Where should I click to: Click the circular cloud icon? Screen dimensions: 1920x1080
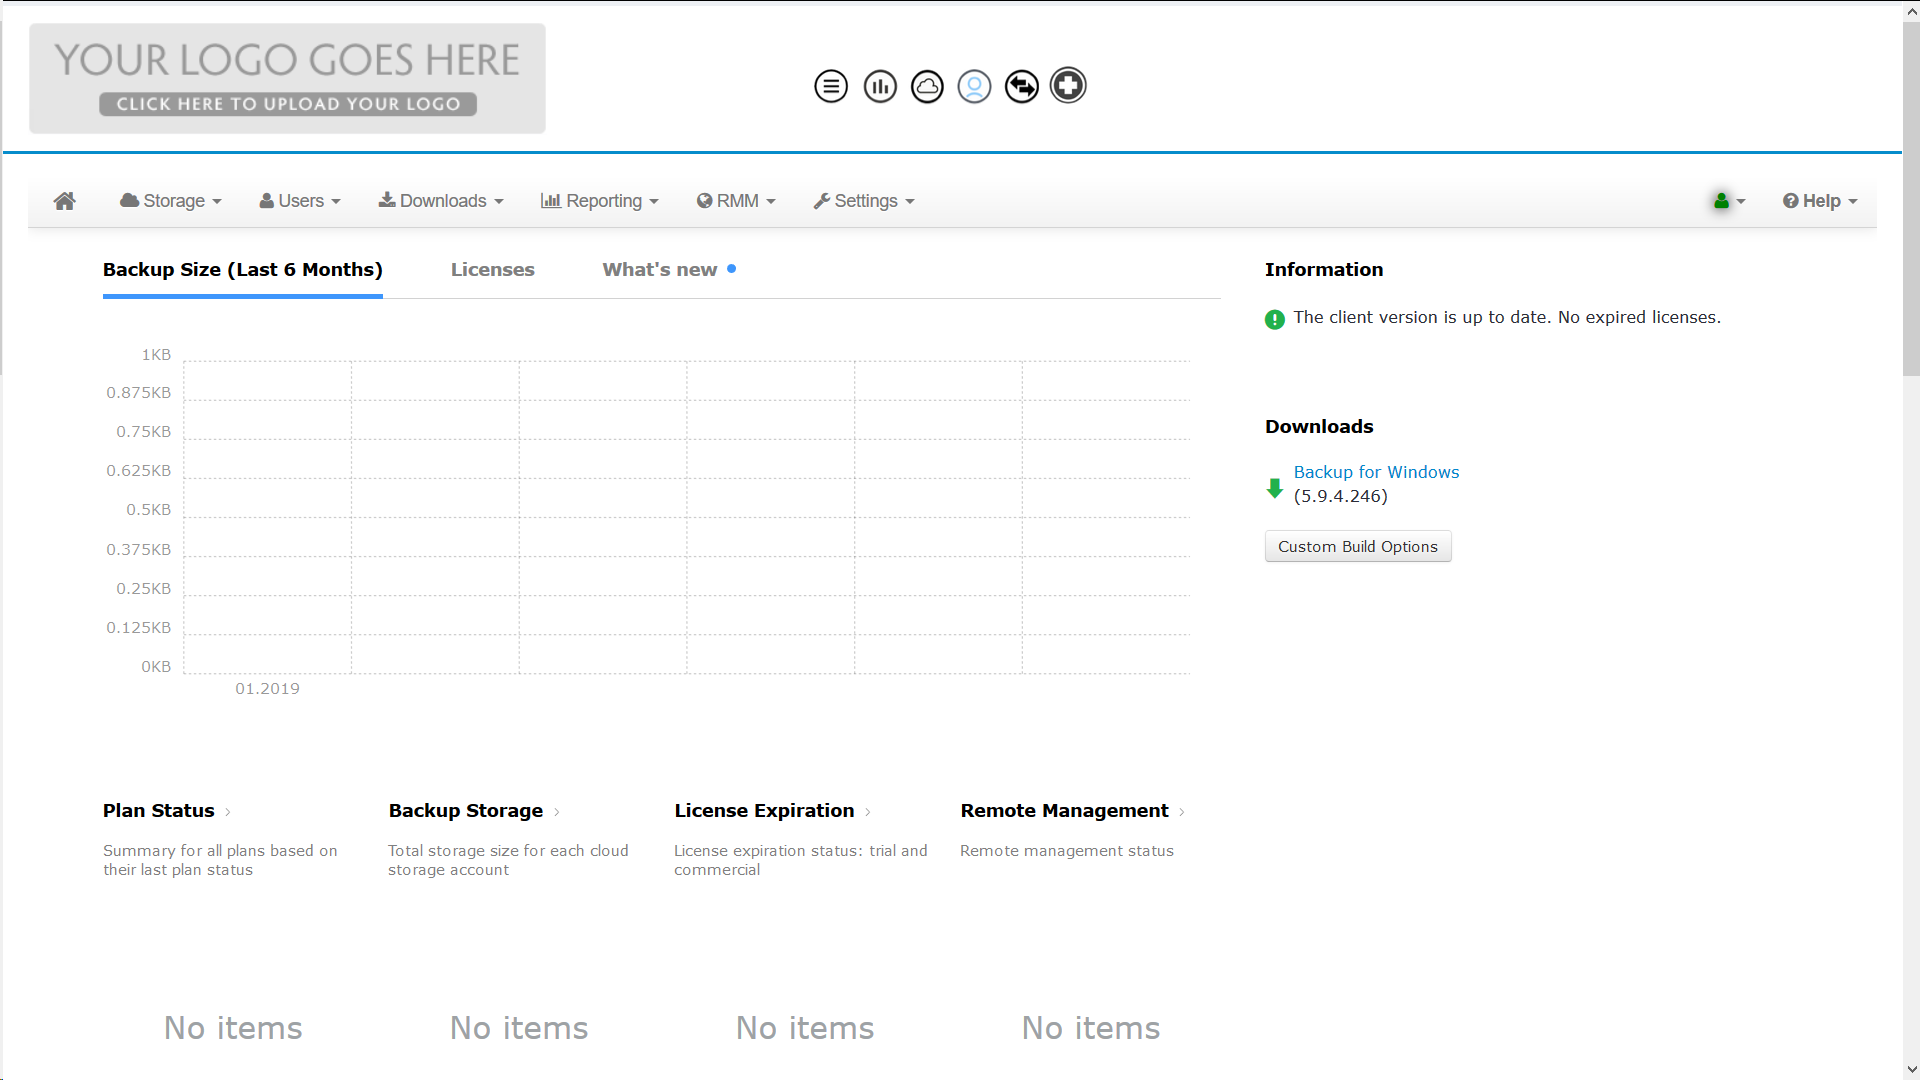927,86
